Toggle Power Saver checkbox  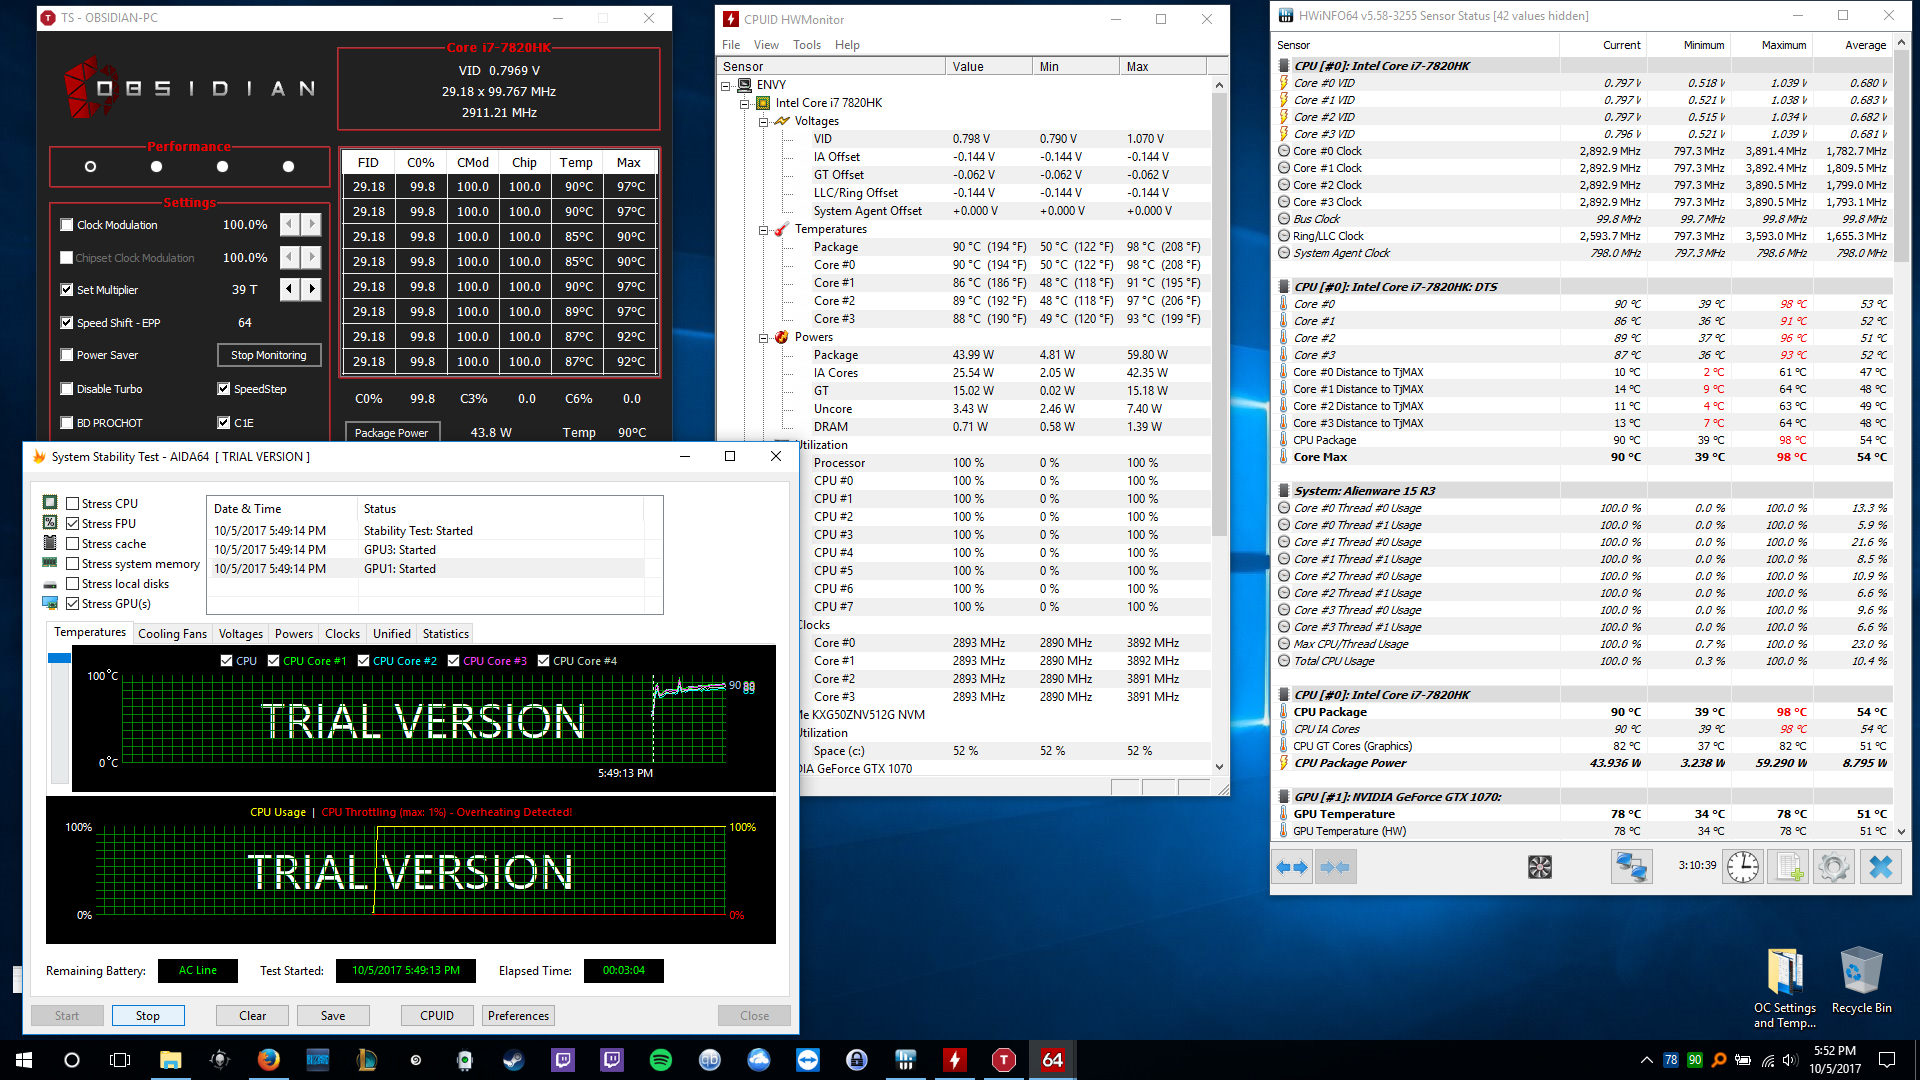click(x=67, y=355)
